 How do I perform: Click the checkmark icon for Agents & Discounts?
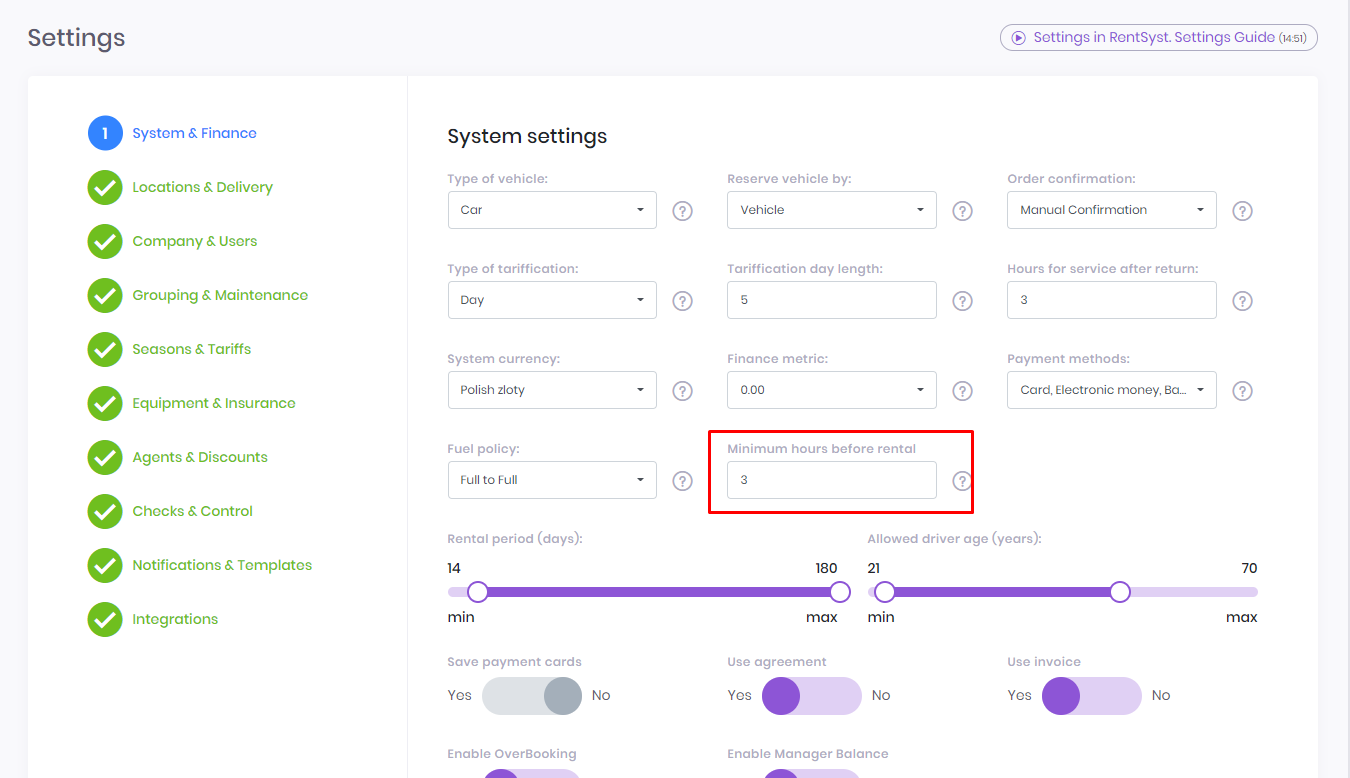[105, 457]
